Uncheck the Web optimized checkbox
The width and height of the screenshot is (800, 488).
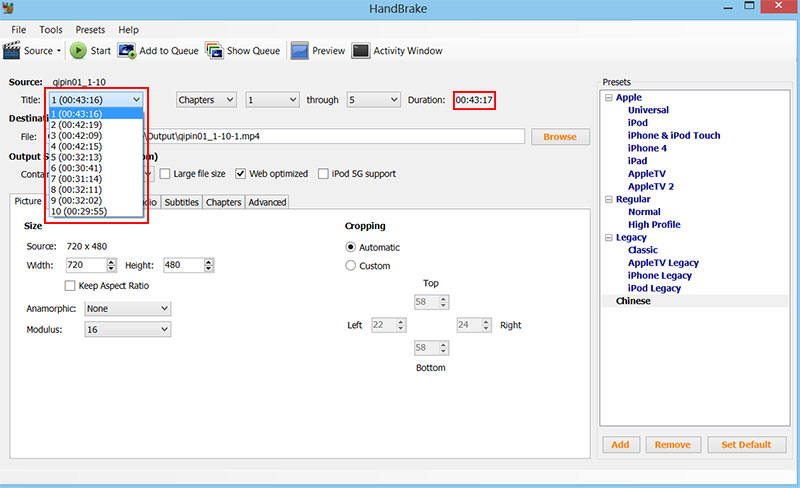coord(241,174)
